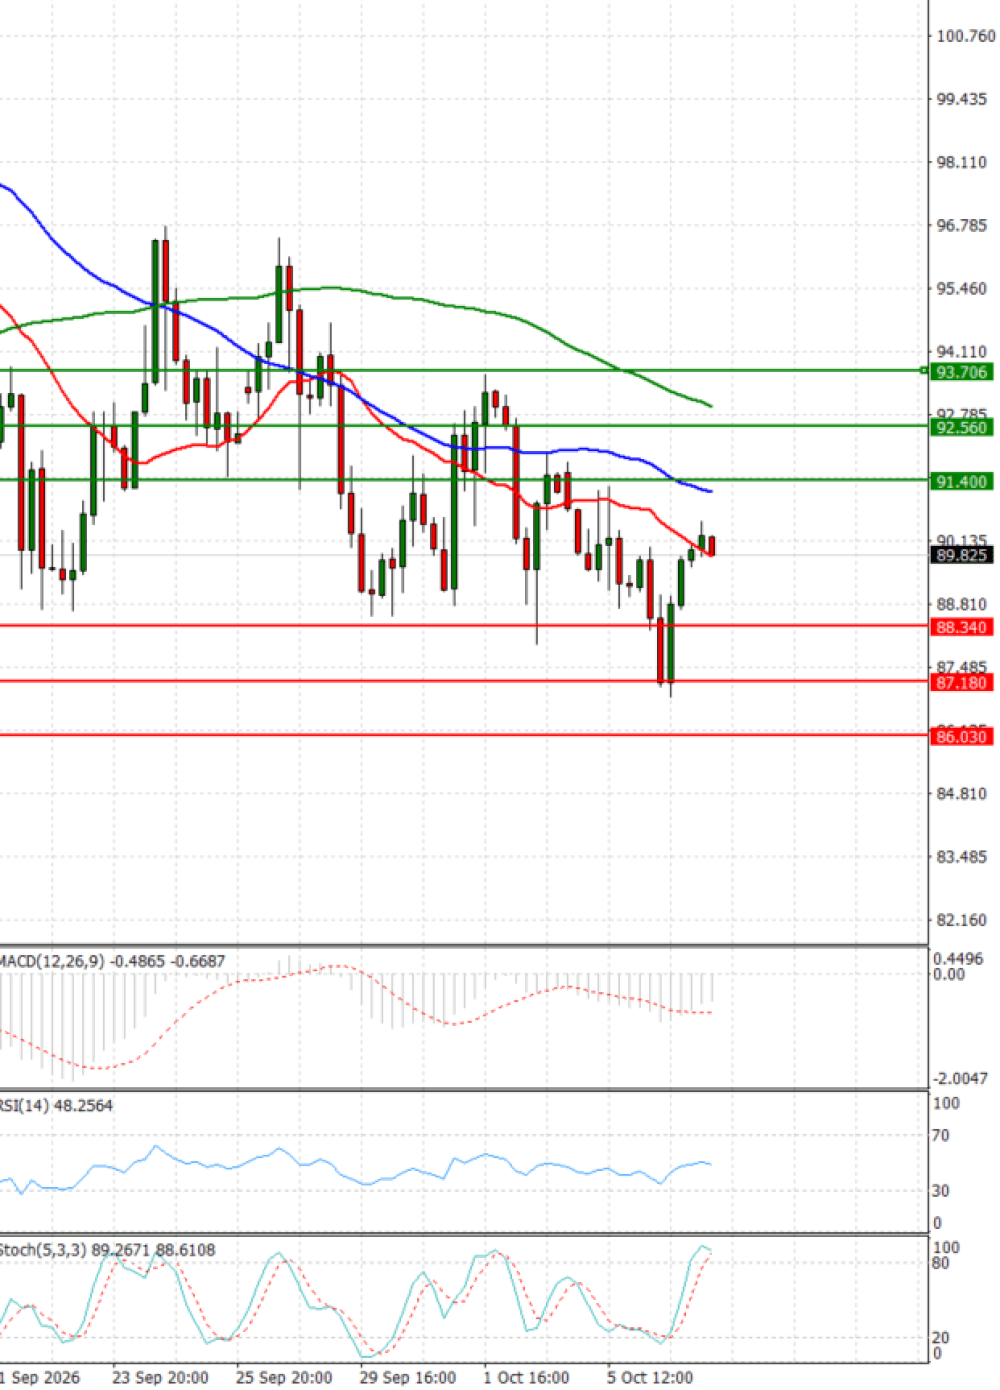Click the 88.810 price scale value
The width and height of the screenshot is (1000, 1390).
tap(961, 604)
